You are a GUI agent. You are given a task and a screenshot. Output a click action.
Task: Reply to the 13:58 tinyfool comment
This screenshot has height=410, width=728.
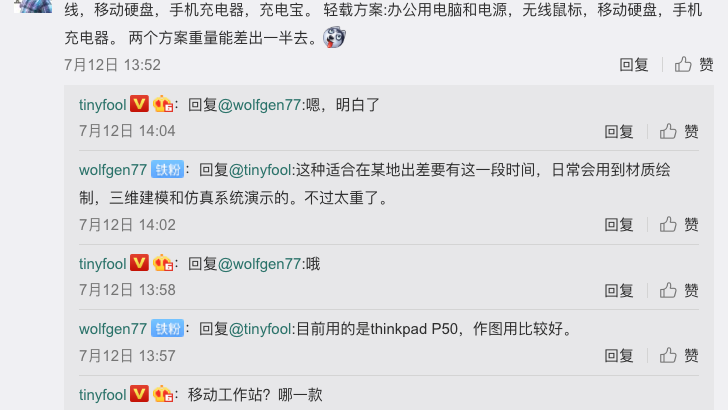[x=619, y=291]
